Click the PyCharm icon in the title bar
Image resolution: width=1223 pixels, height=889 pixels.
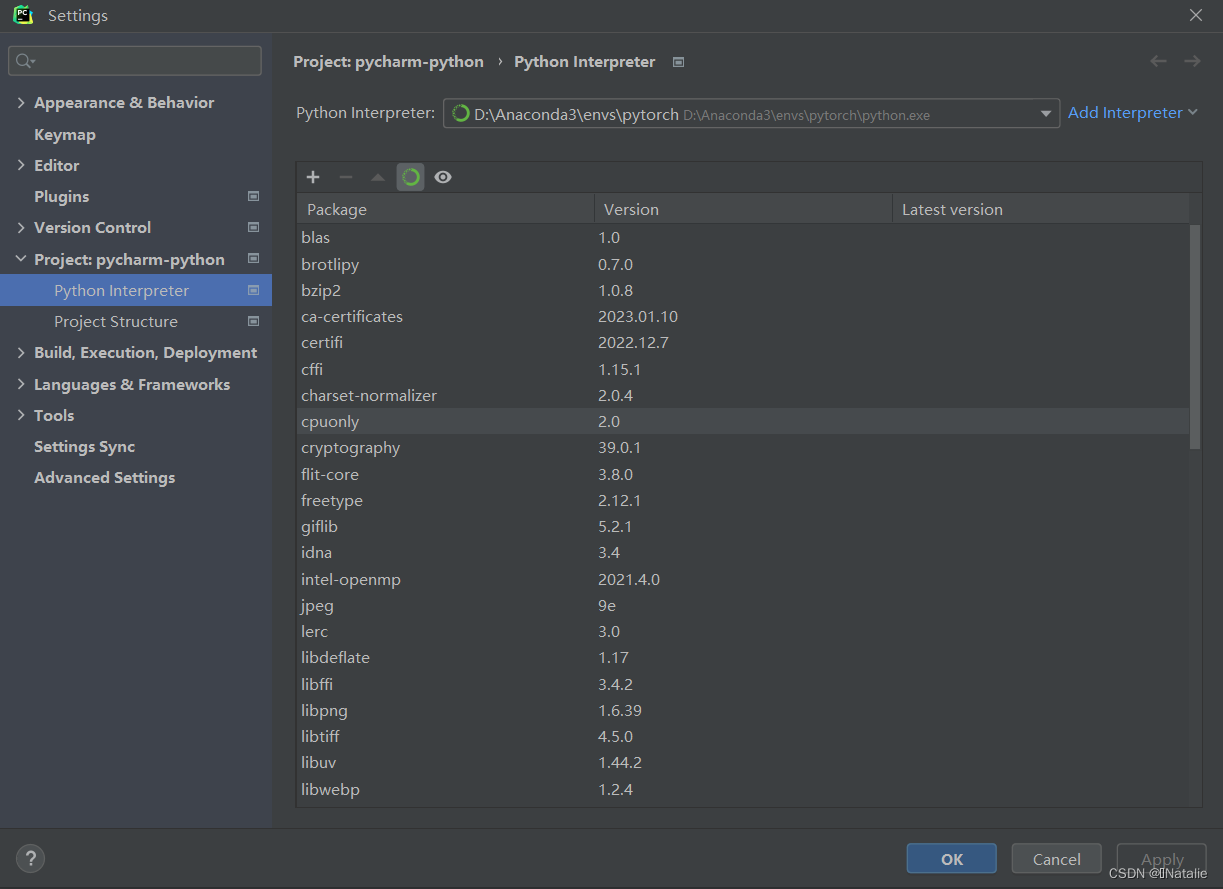pyautogui.click(x=22, y=15)
